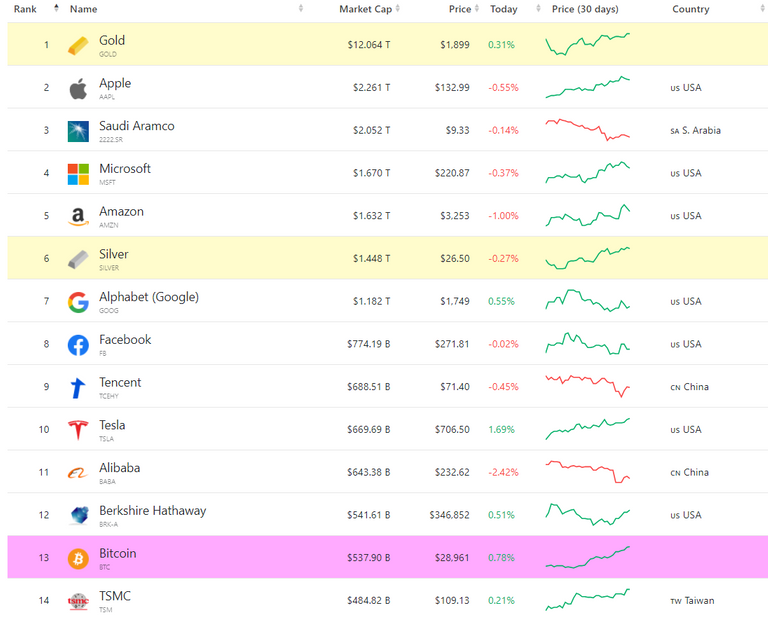The width and height of the screenshot is (768, 619).
Task: Sort by Name column arrow
Action: [x=301, y=8]
